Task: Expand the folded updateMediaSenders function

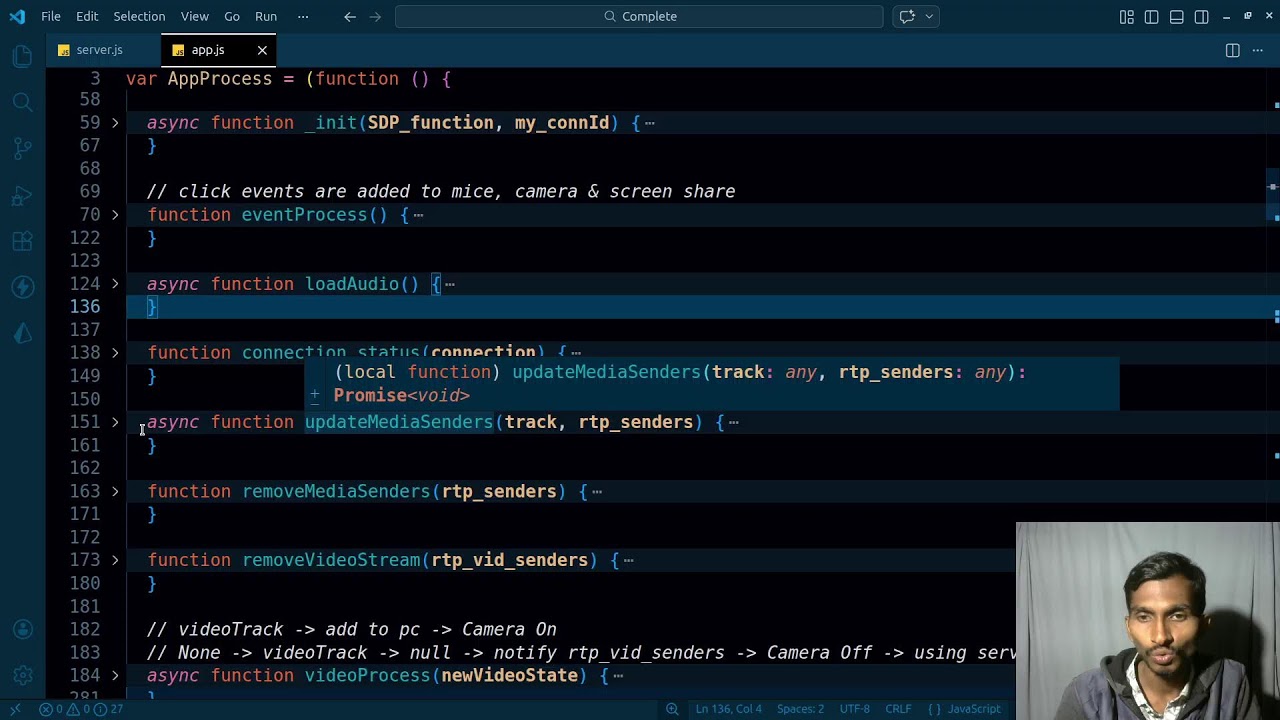Action: pos(115,422)
